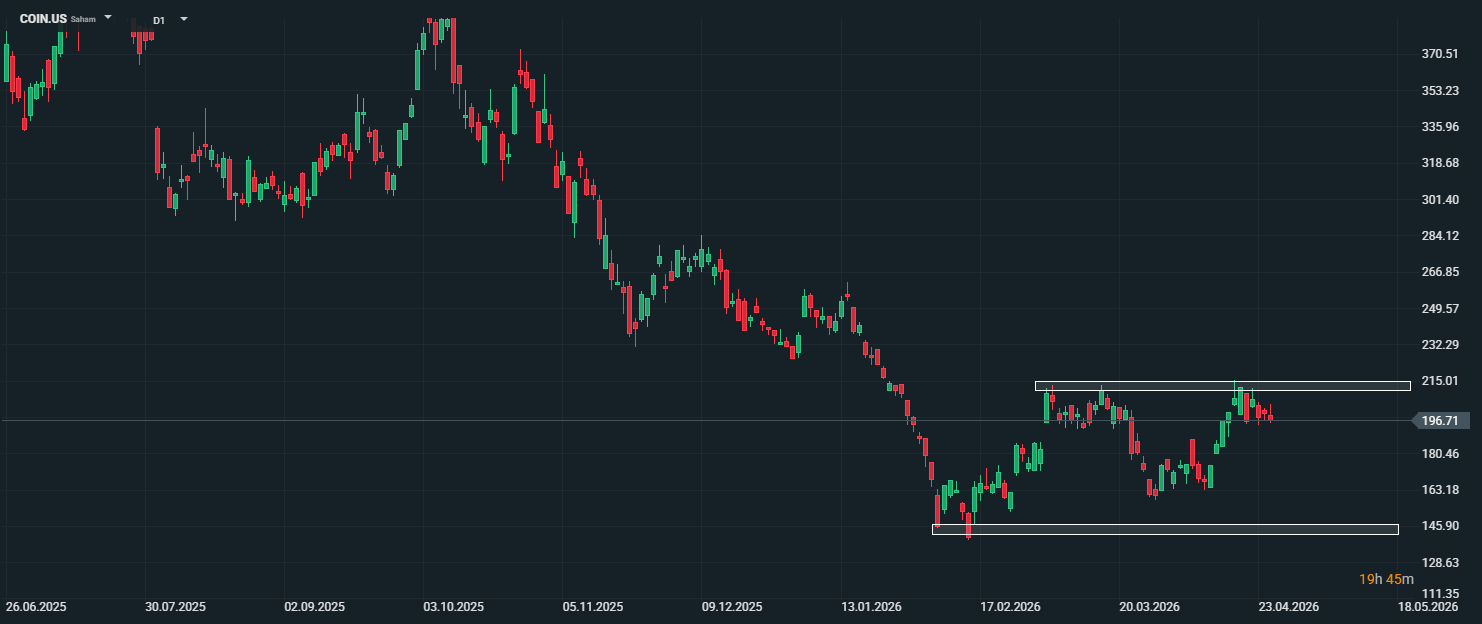Expand the D1 timeframe dropdown arrow
Screen dimensions: 1482x624
coord(183,19)
